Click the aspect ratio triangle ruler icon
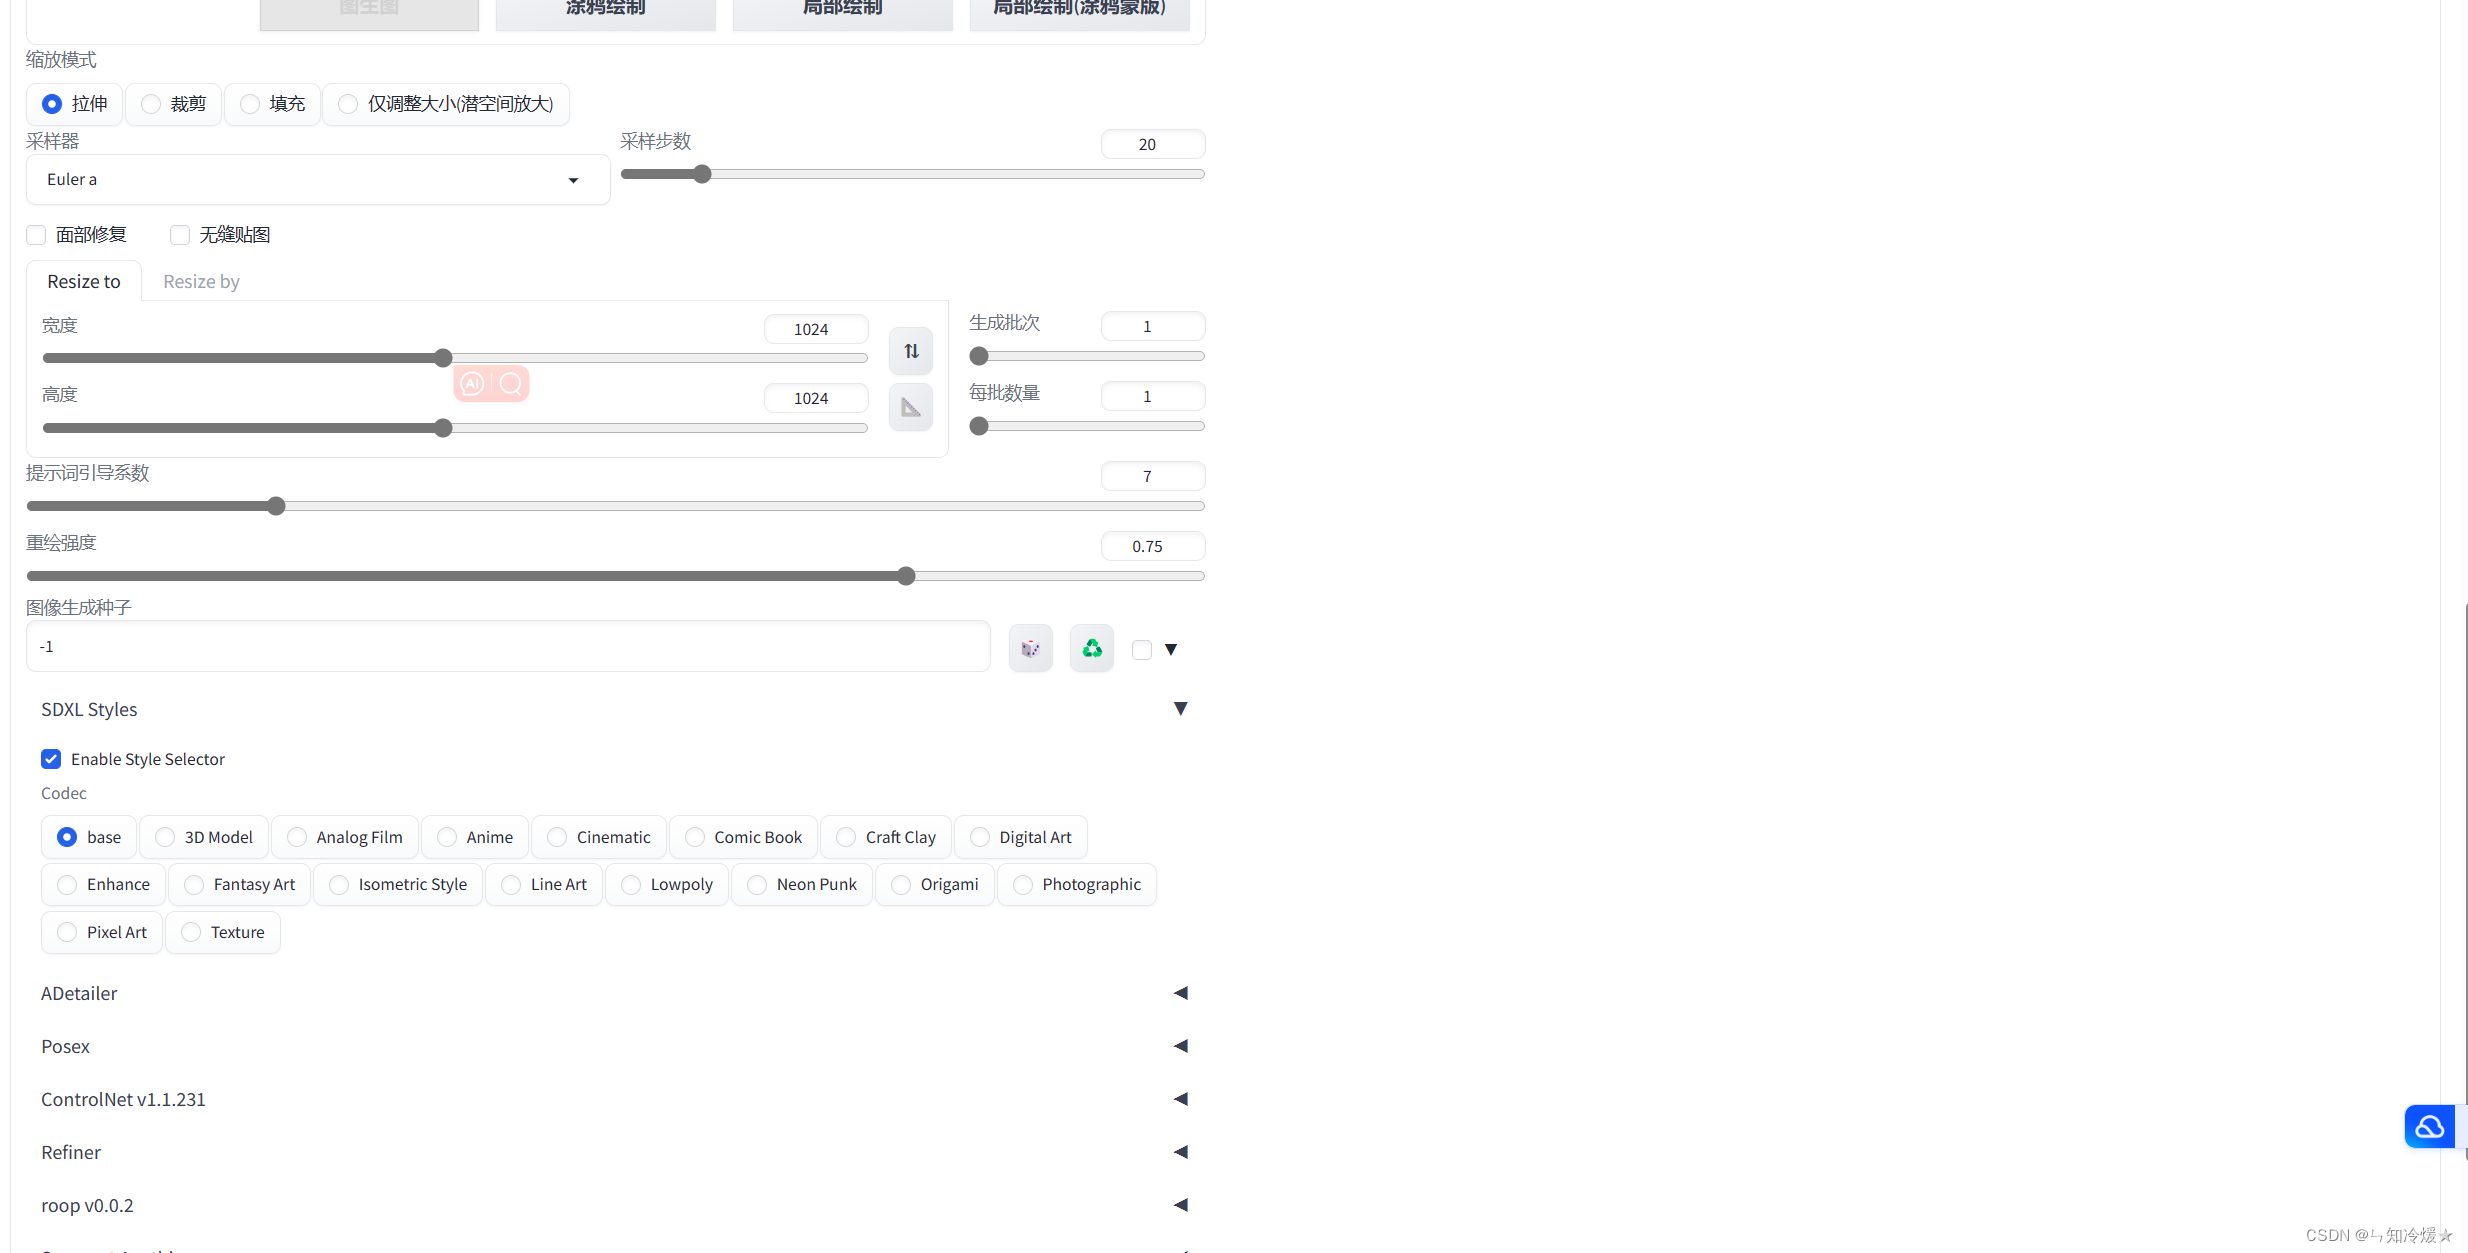 (911, 407)
